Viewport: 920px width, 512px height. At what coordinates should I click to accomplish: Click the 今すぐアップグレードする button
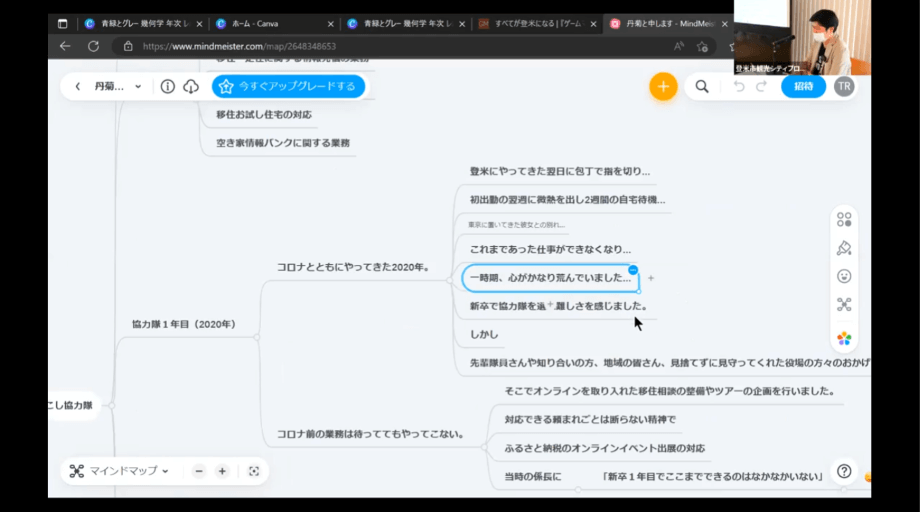pos(288,86)
